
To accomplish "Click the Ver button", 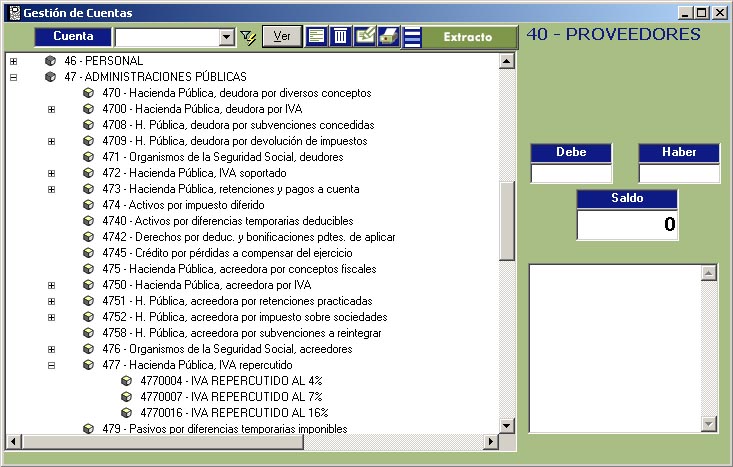I will 282,36.
